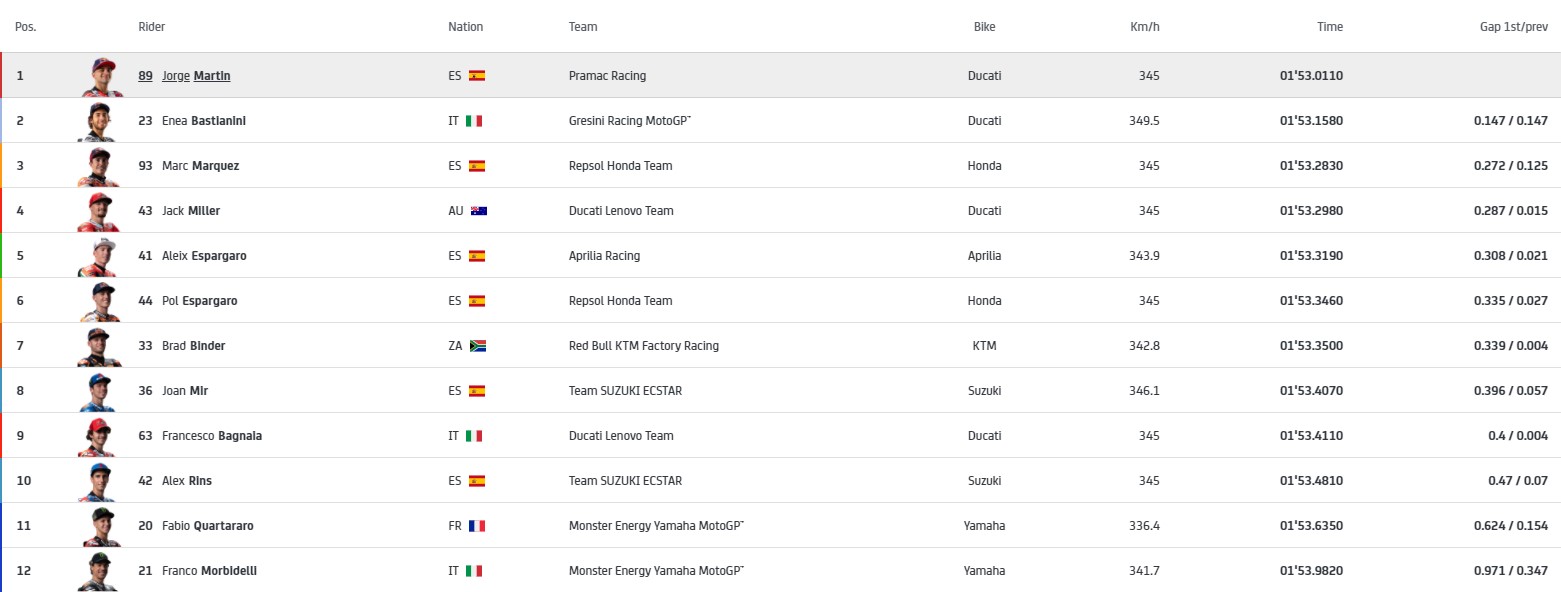Screen dimensions: 1561x592
Task: Select the Red Bull KTM Factory Racing team text
Action: pos(643,346)
